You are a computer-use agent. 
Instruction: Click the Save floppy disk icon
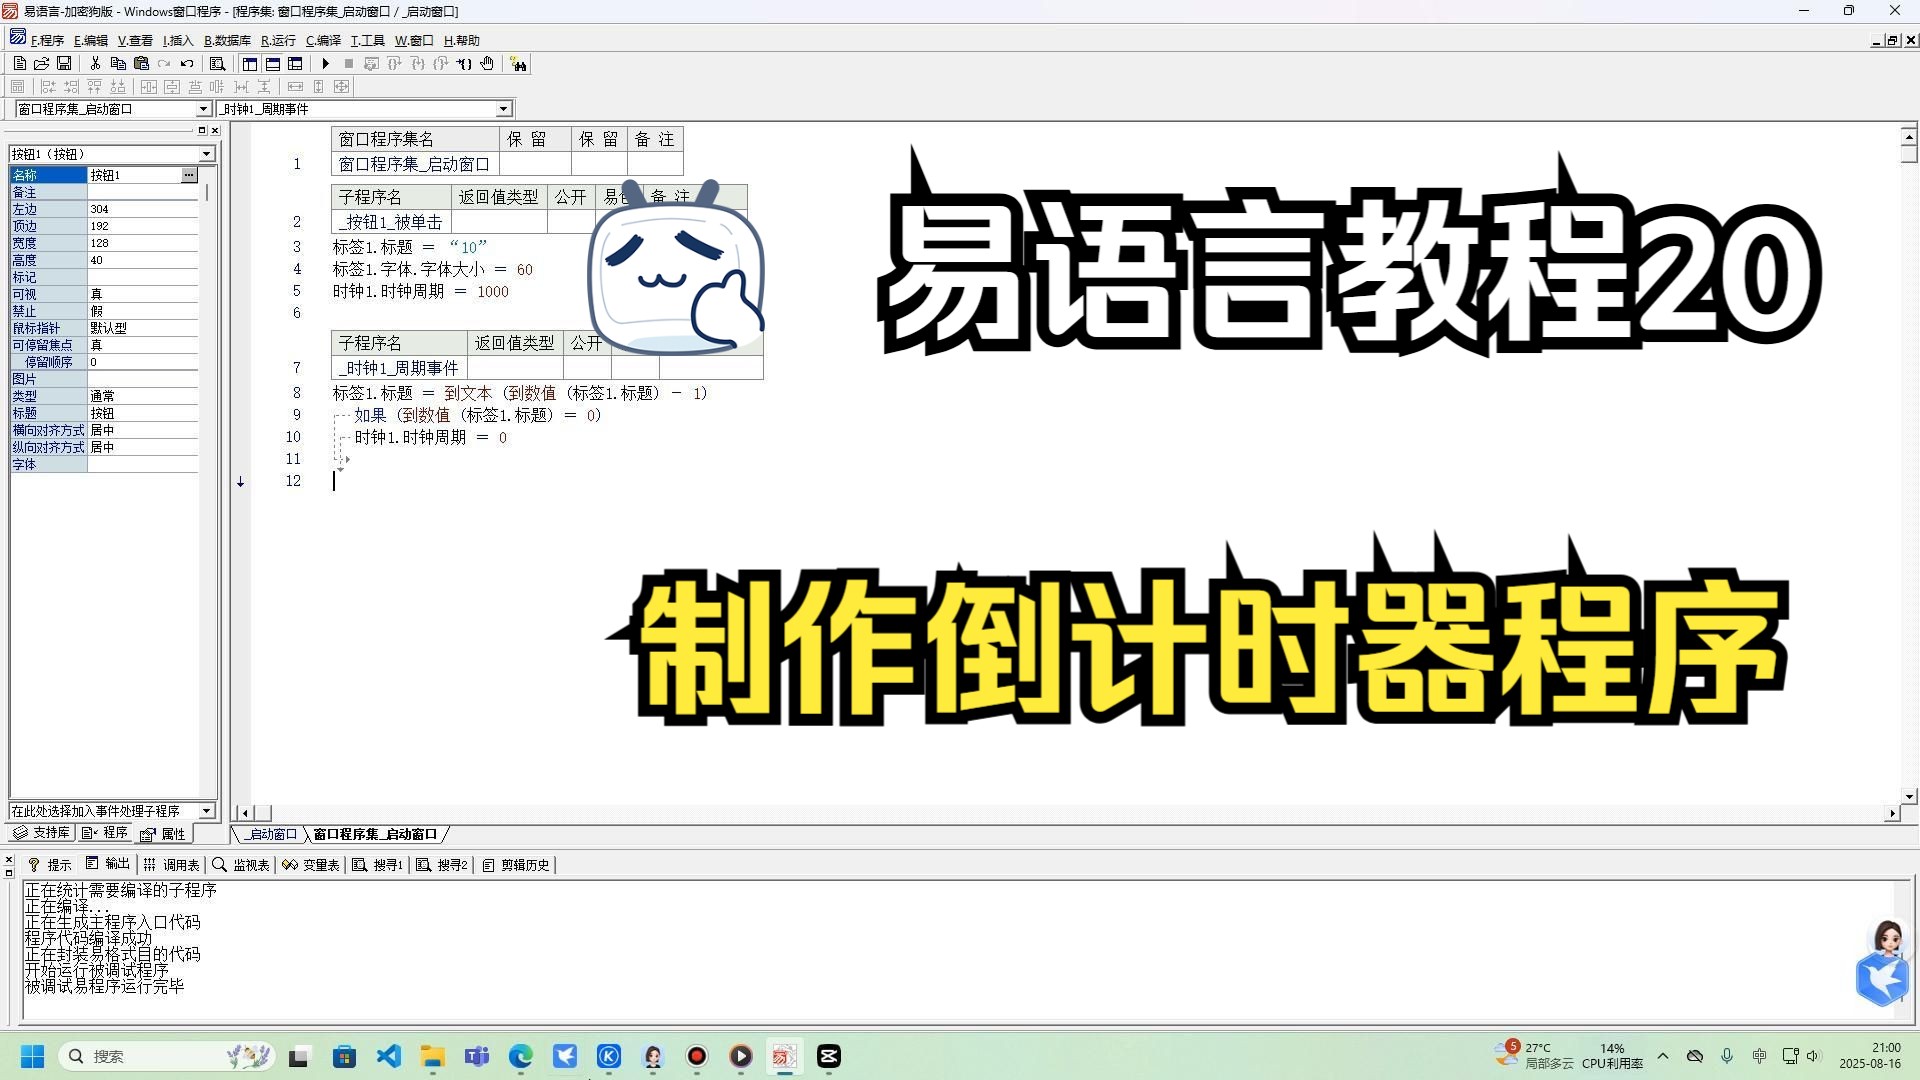pyautogui.click(x=64, y=64)
